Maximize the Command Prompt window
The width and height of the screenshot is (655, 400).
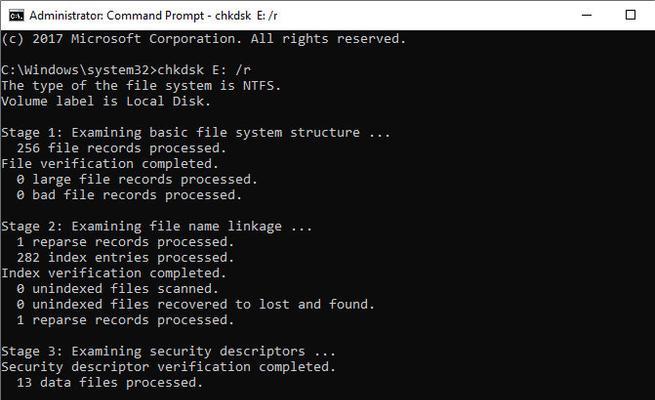pos(630,15)
